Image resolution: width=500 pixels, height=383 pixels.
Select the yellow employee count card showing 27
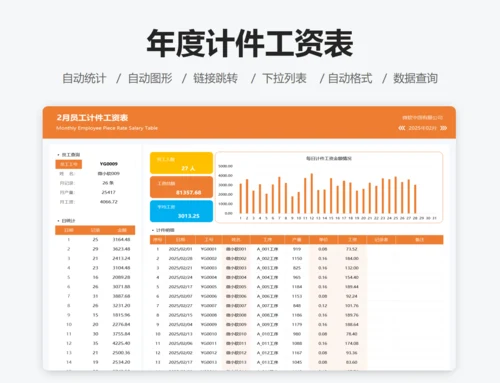[181, 163]
